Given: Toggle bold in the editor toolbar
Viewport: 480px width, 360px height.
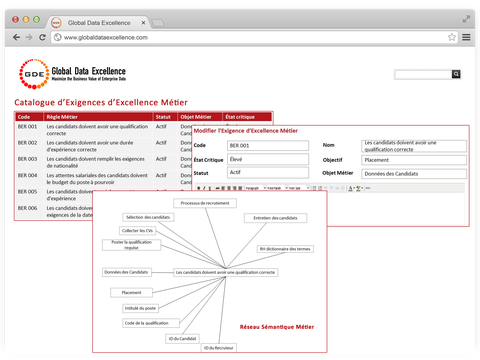Looking at the screenshot, I should [198, 188].
